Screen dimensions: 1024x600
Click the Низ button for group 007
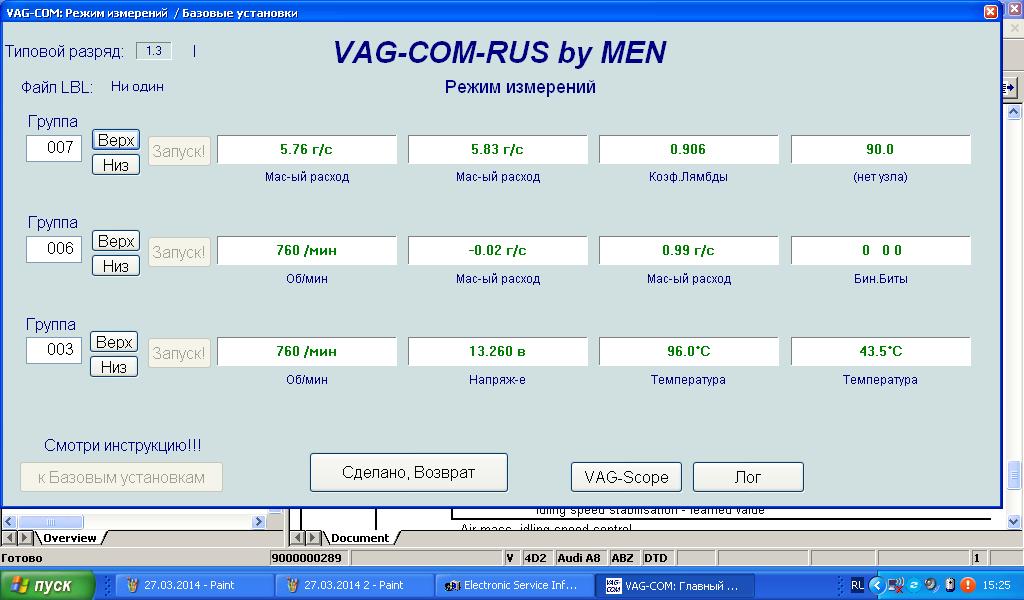[x=116, y=165]
